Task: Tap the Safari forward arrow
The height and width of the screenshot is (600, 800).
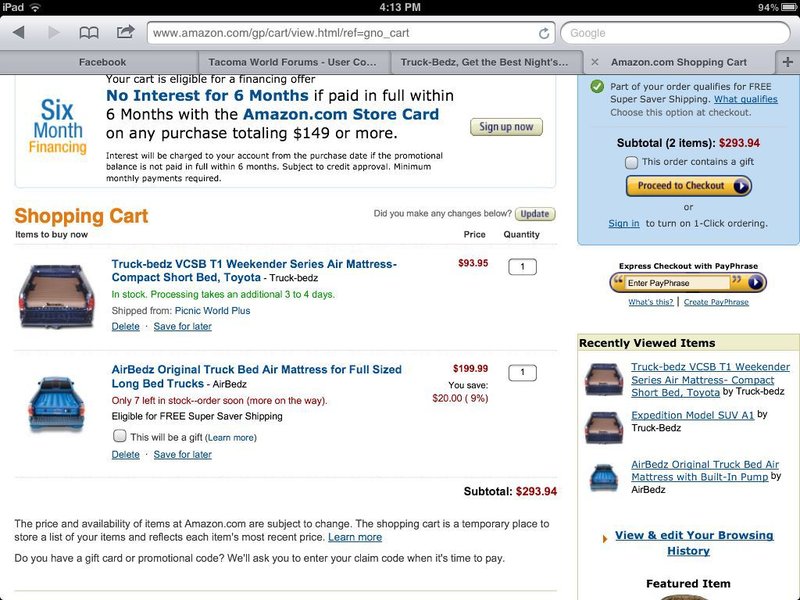Action: [54, 33]
